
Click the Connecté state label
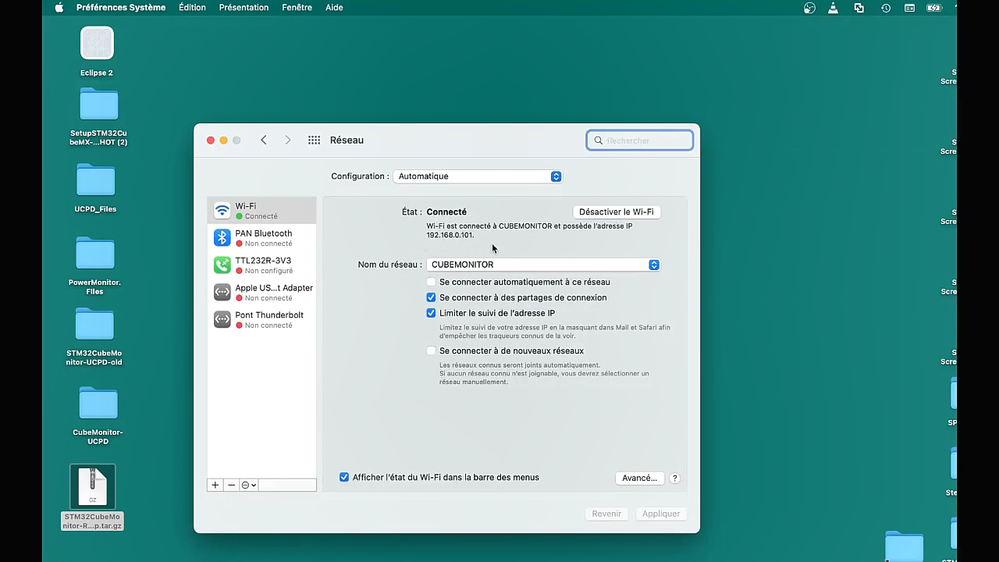pos(446,212)
